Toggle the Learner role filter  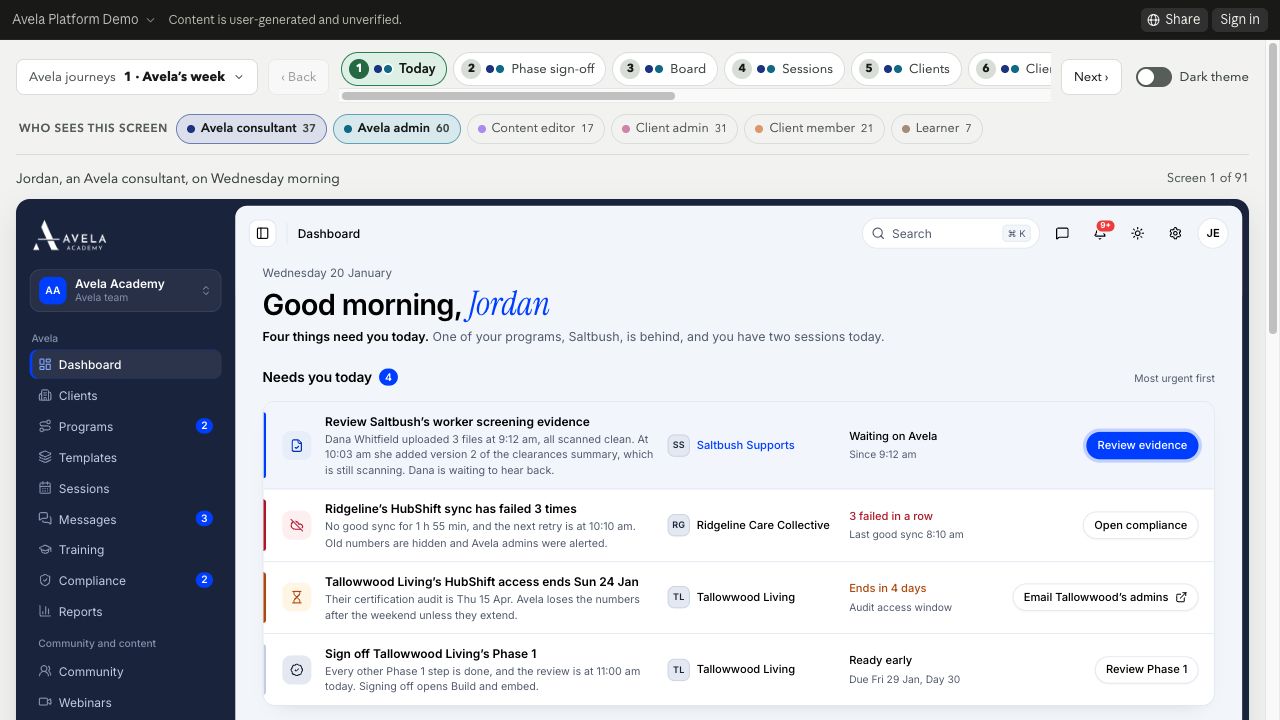[x=937, y=128]
